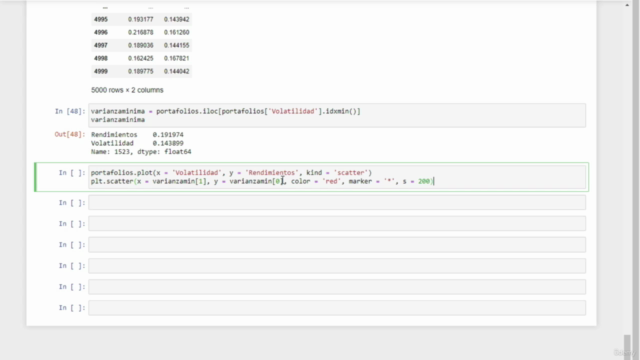Click value 0.161260 in table
The width and height of the screenshot is (640, 360).
176,32
